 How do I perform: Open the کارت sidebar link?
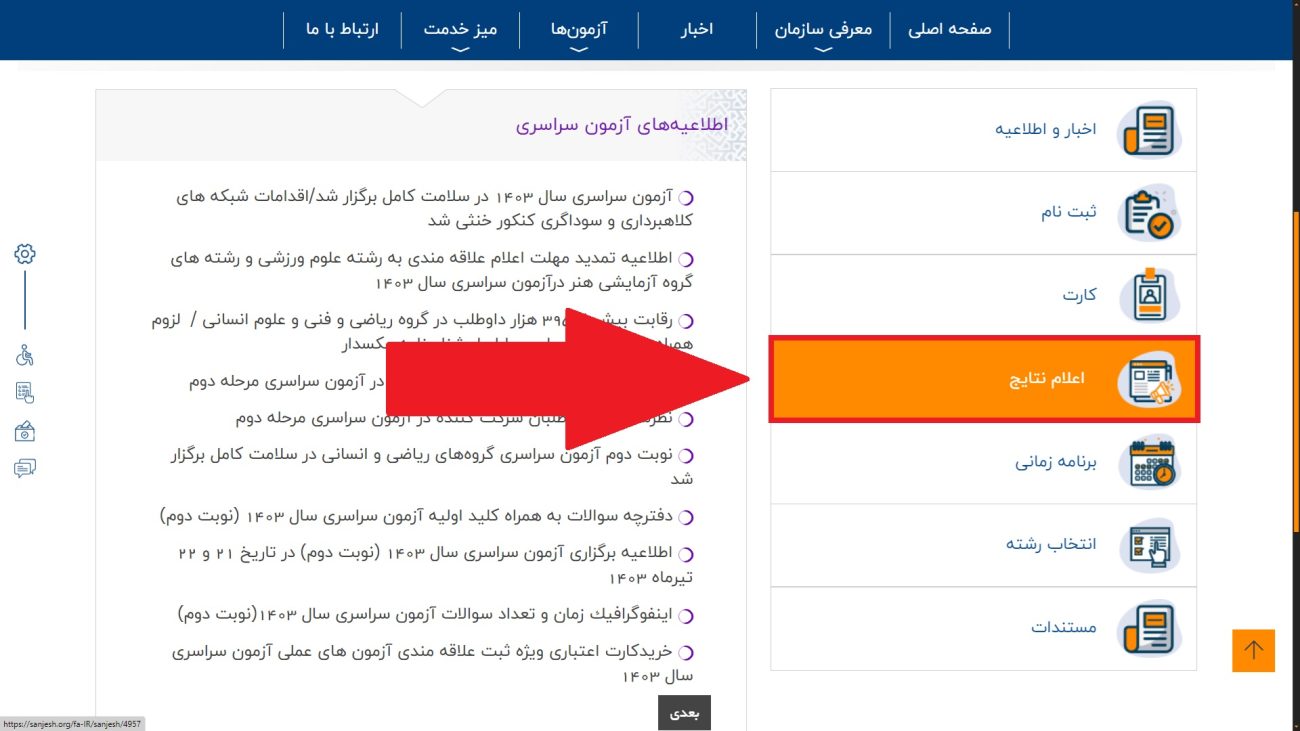[984, 296]
